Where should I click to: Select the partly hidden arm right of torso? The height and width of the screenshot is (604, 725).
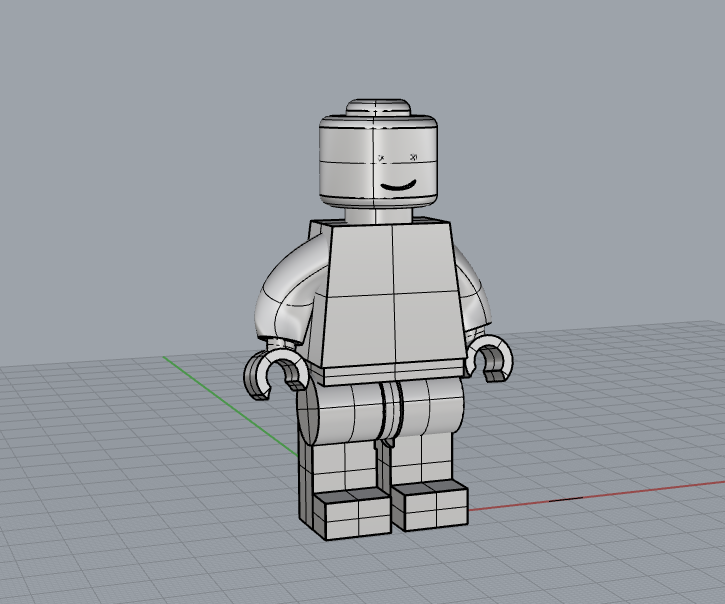474,291
